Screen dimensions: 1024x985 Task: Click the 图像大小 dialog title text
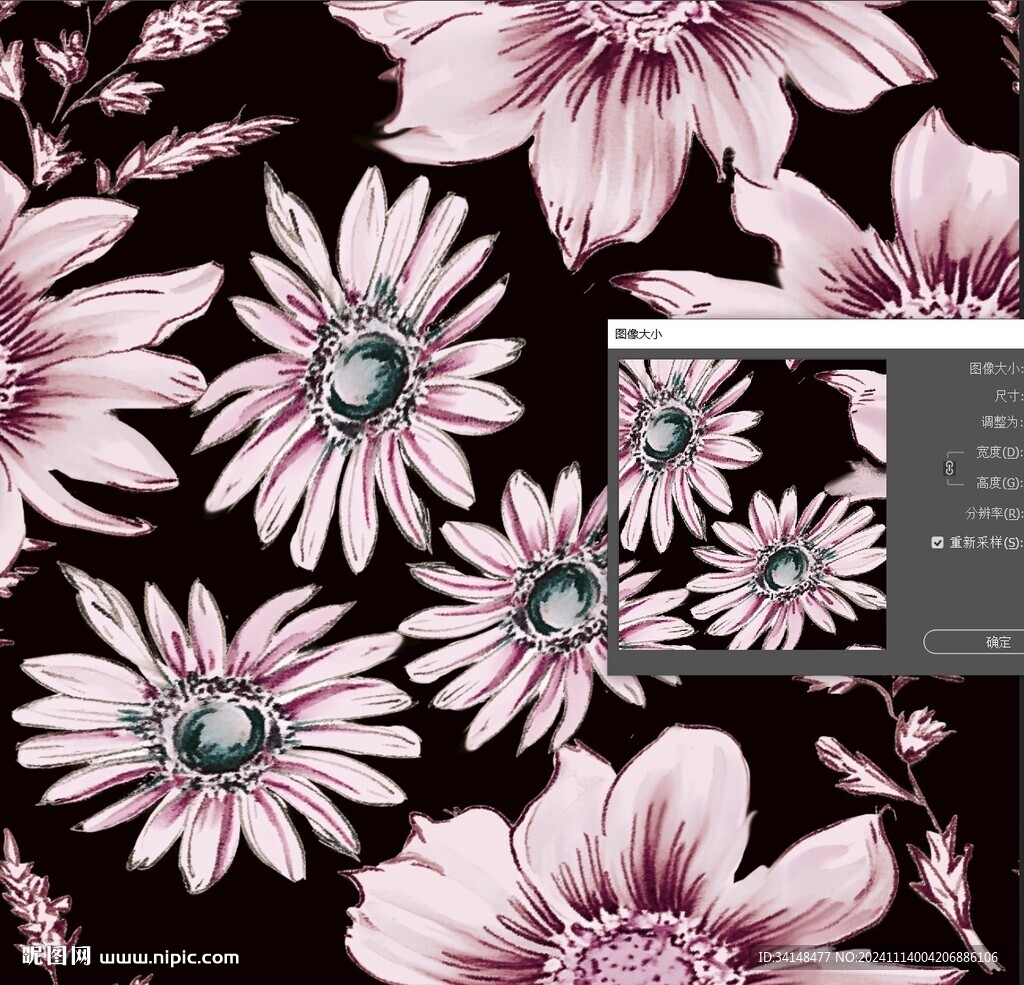(x=638, y=334)
